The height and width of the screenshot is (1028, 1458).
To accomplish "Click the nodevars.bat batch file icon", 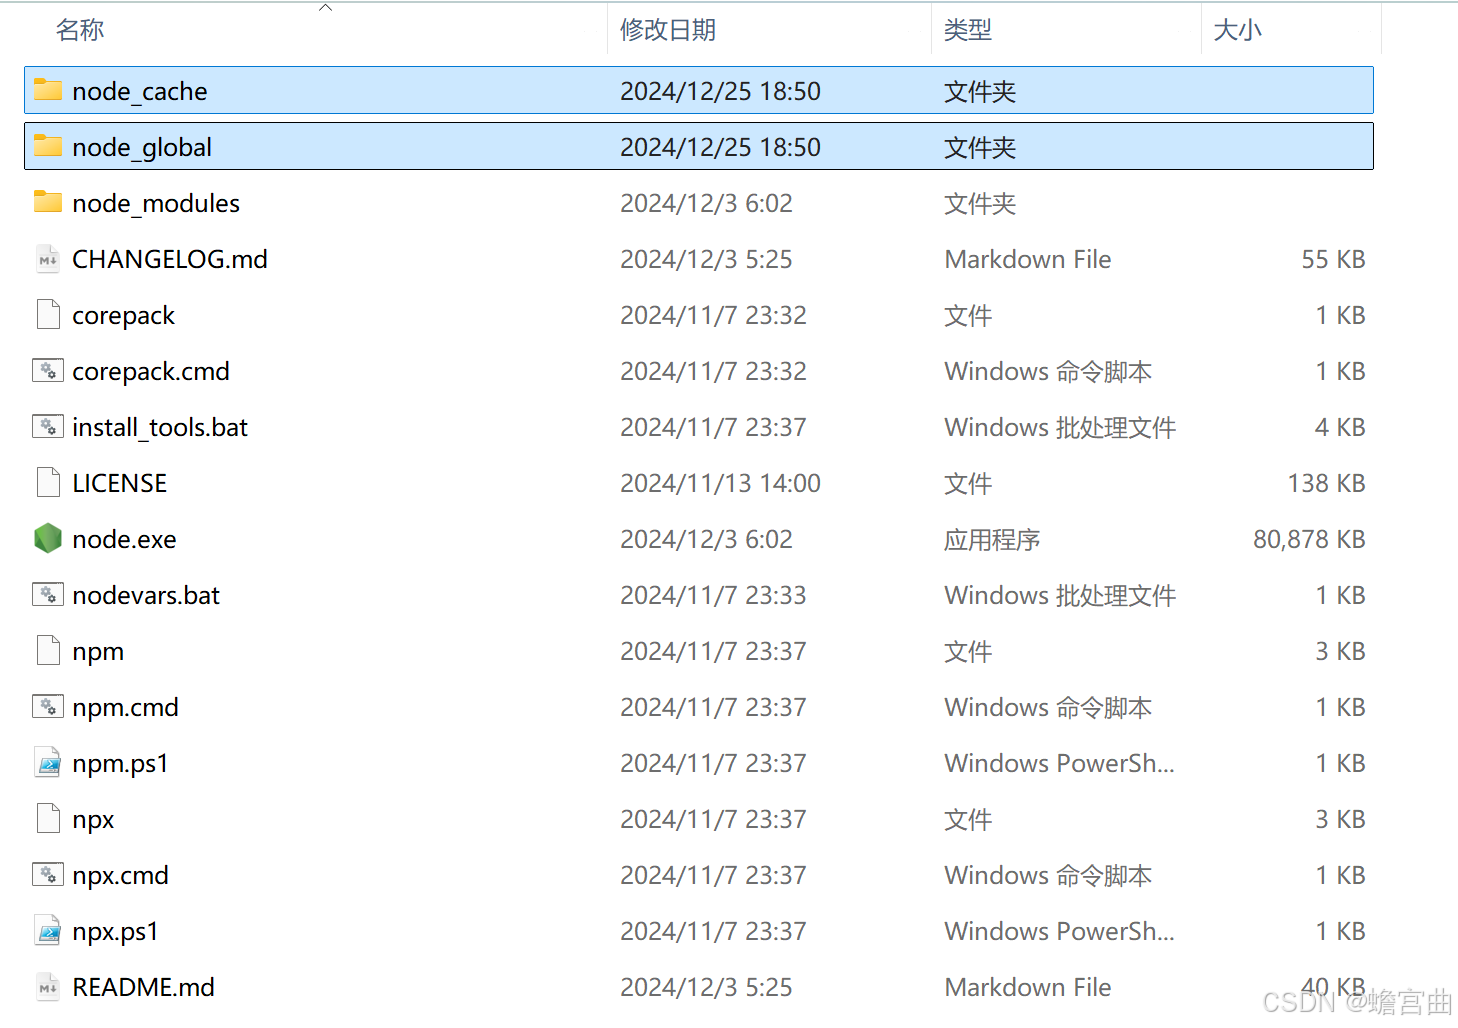I will click(x=48, y=595).
